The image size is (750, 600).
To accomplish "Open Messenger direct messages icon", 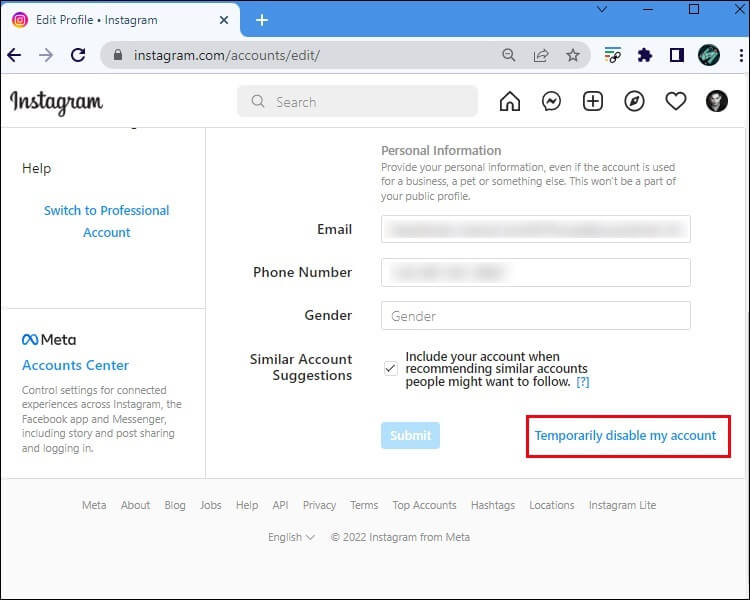I will click(551, 101).
